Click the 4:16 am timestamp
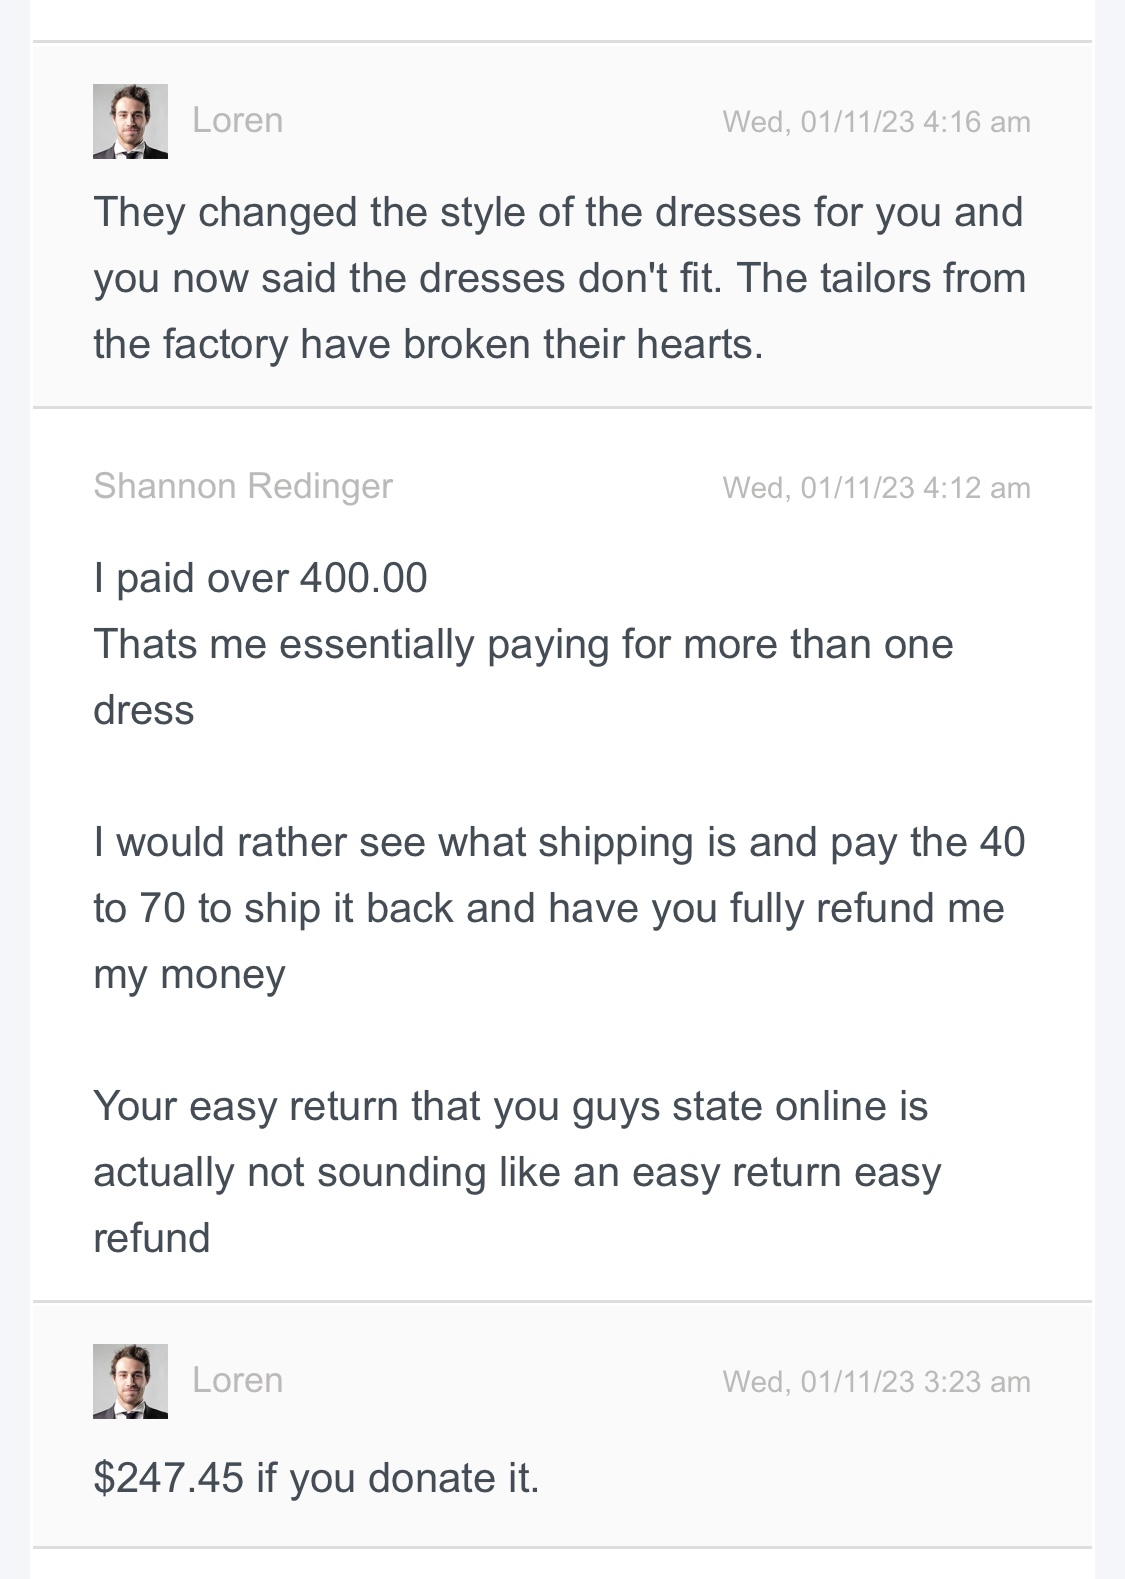This screenshot has height=1579, width=1125. pos(876,122)
